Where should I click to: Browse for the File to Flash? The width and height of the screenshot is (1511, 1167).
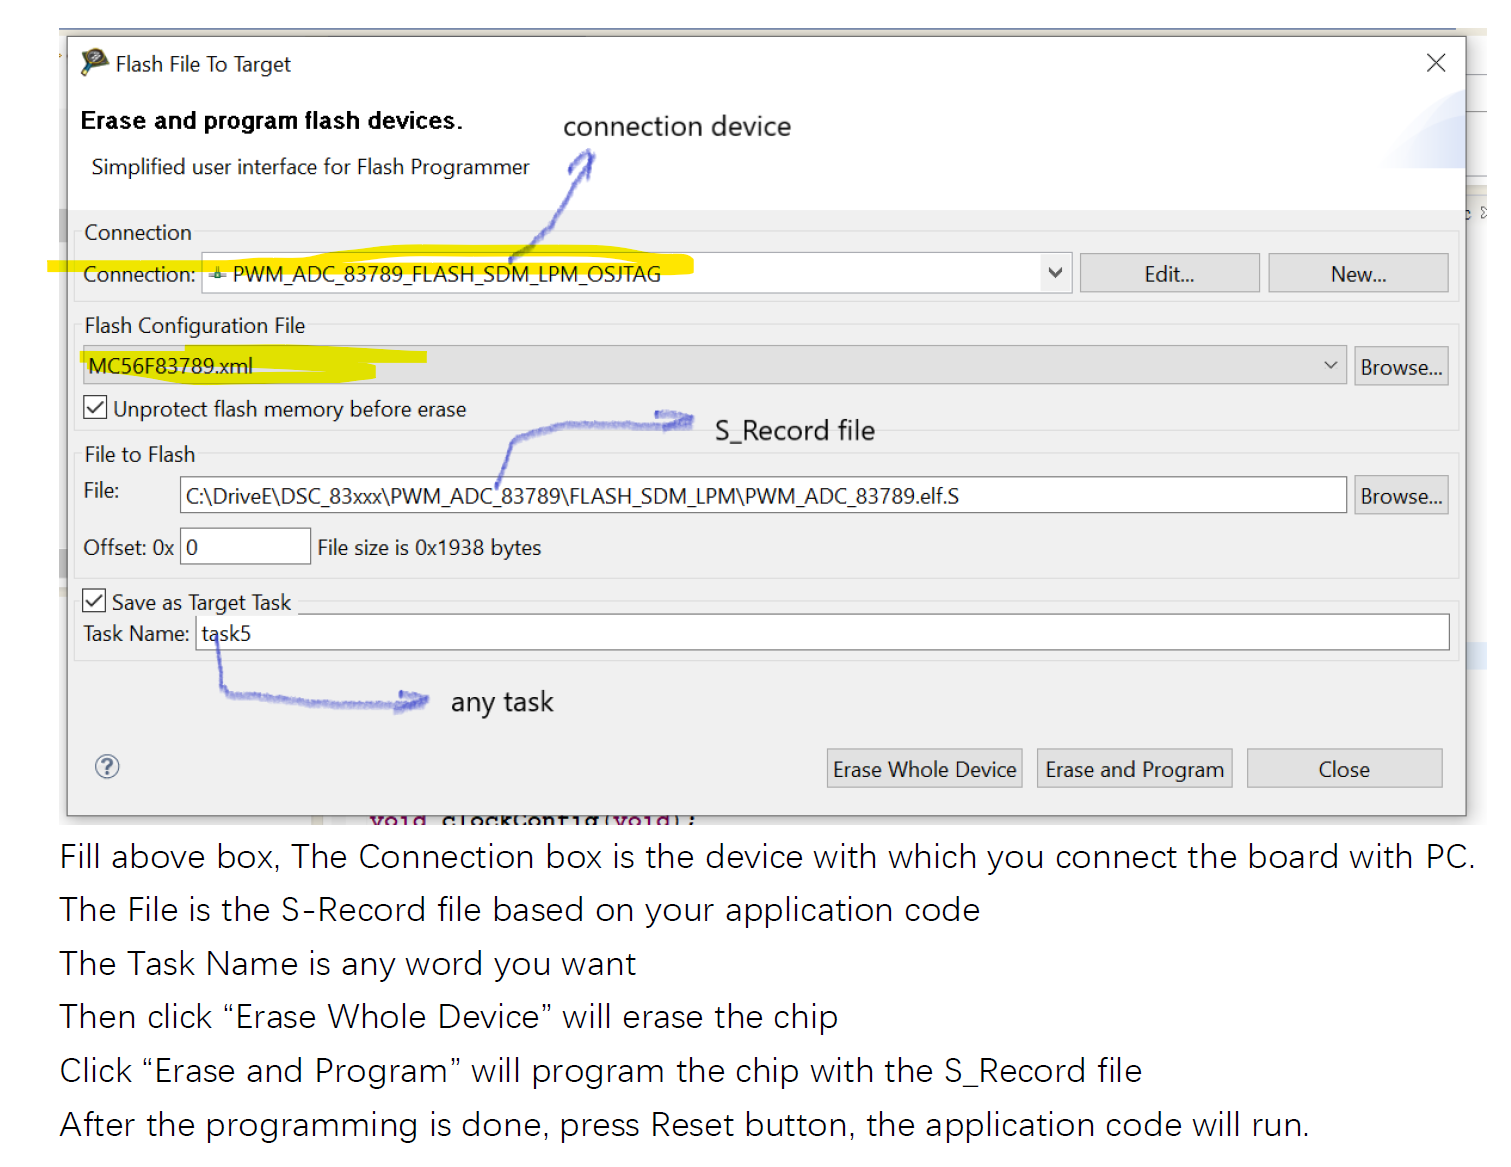pos(1400,495)
